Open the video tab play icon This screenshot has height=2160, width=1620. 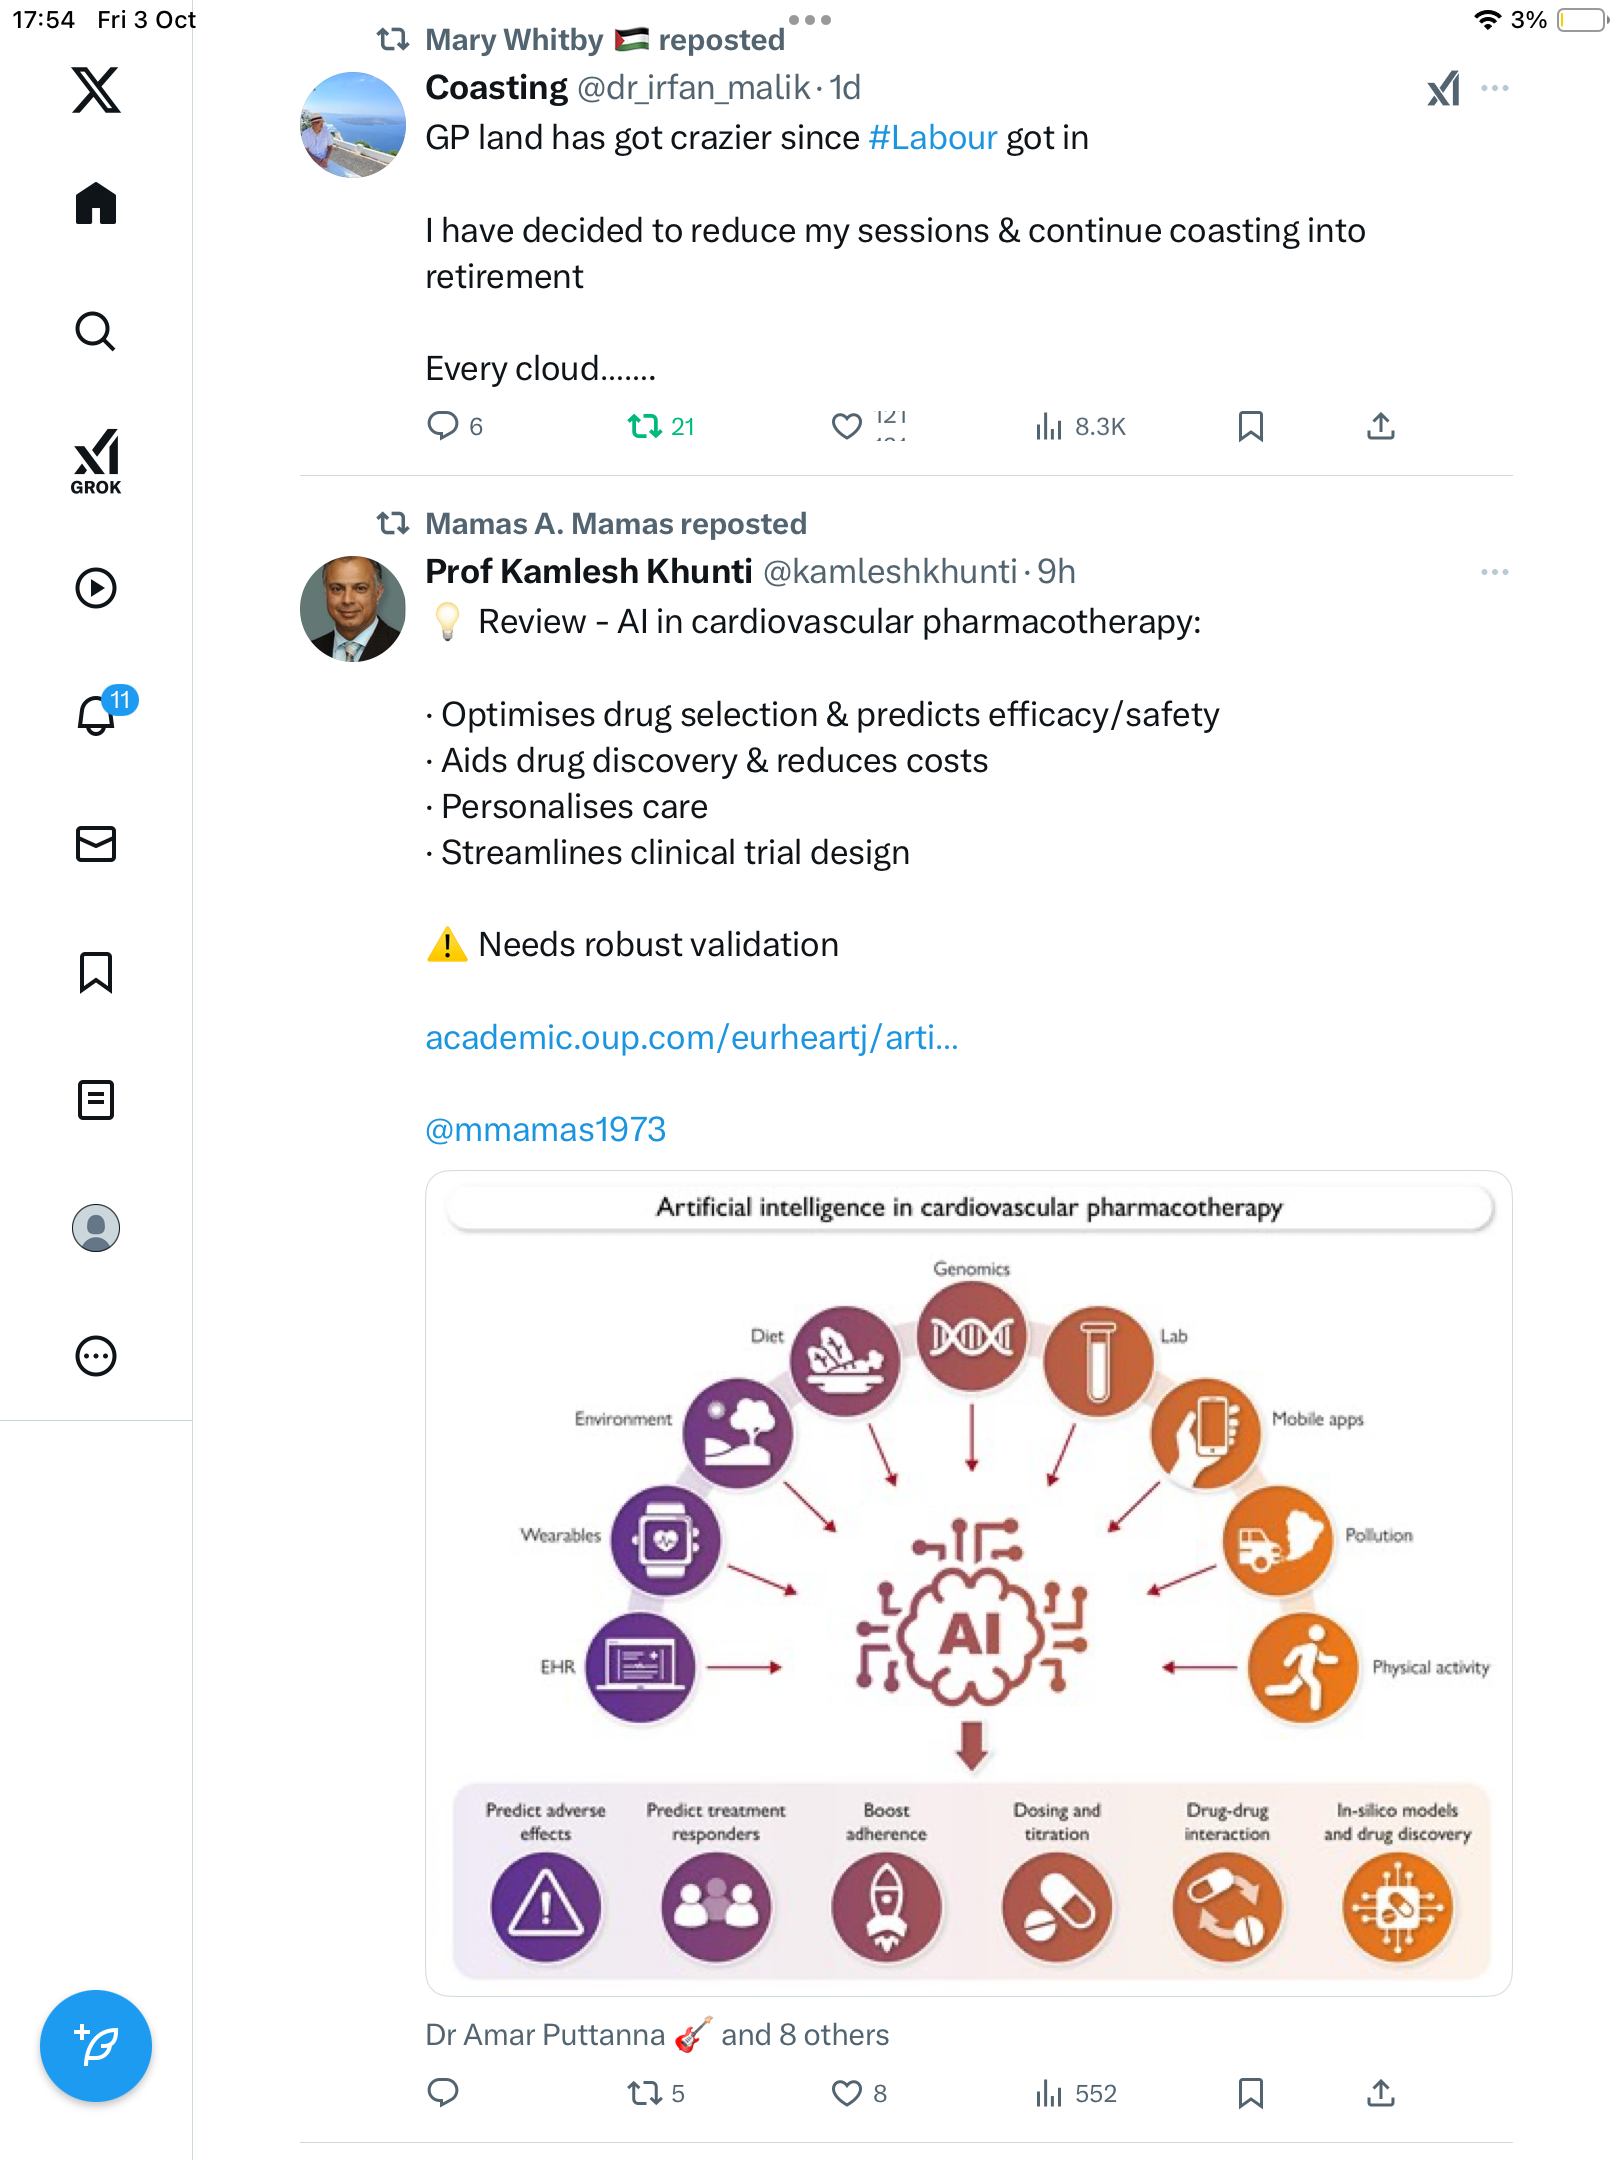(x=96, y=588)
